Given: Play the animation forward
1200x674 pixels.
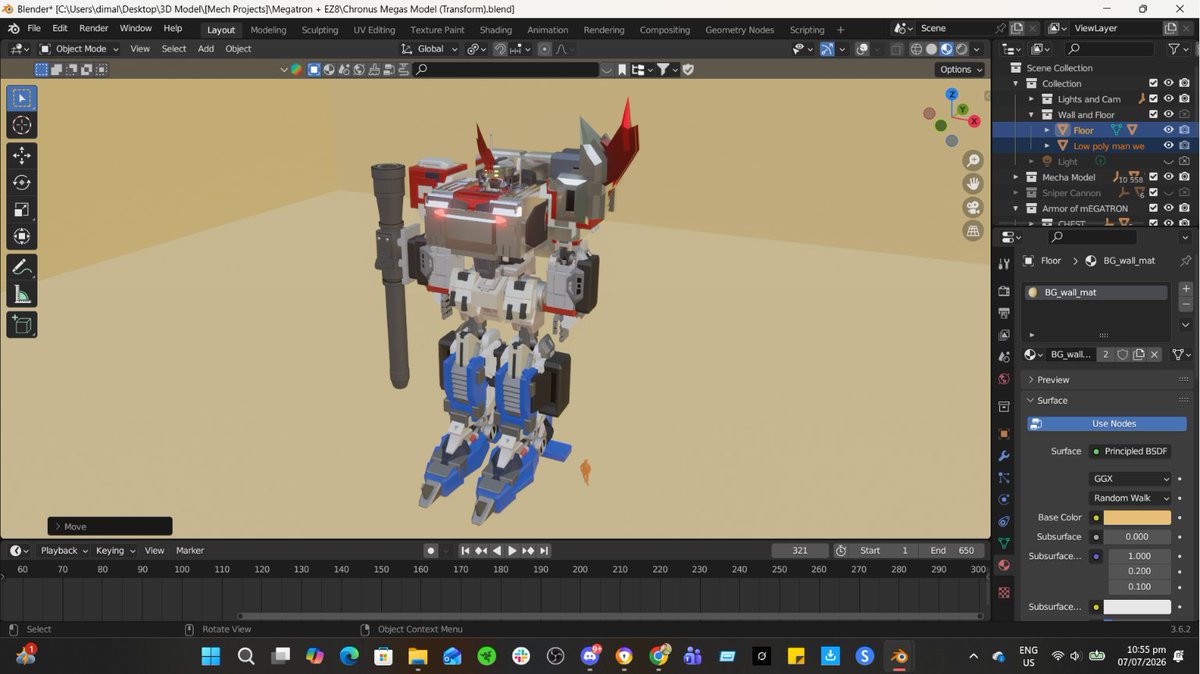Looking at the screenshot, I should [512, 551].
